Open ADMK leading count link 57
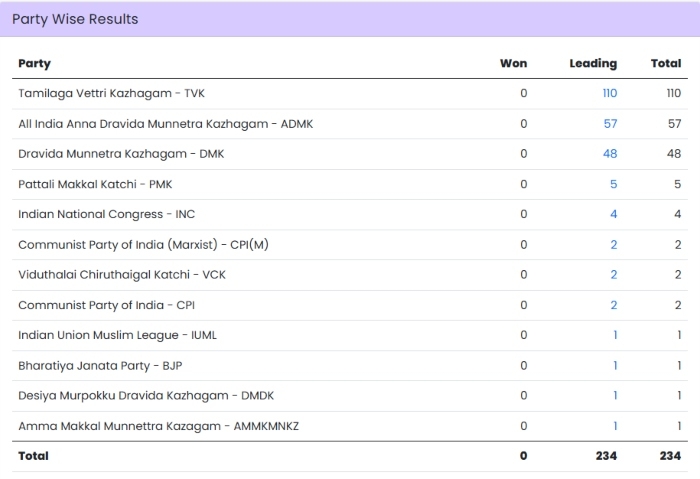700x479 pixels. (x=610, y=124)
